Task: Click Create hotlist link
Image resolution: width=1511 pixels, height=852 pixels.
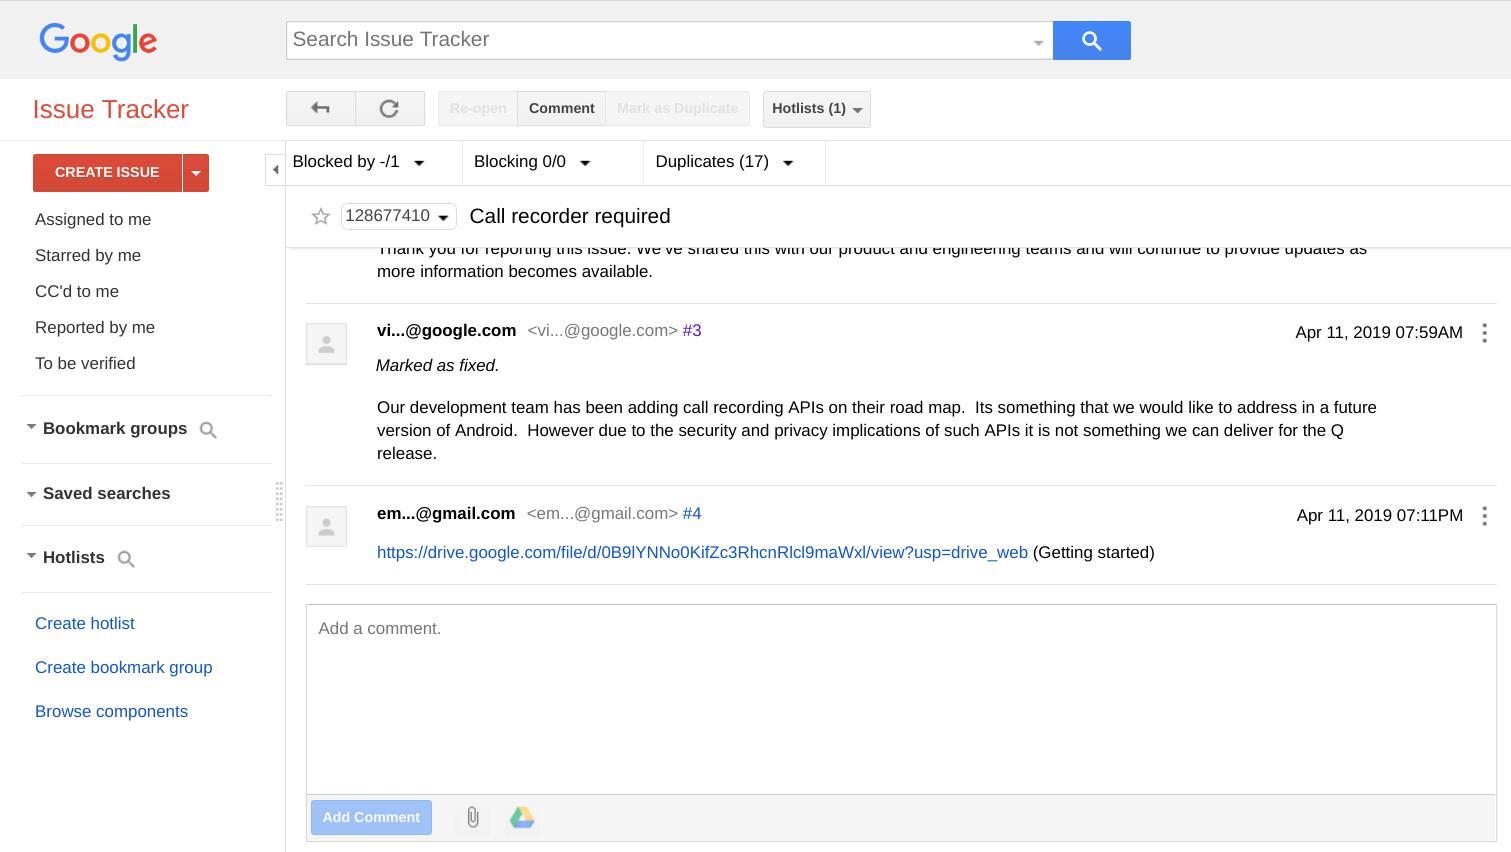Action: tap(85, 623)
